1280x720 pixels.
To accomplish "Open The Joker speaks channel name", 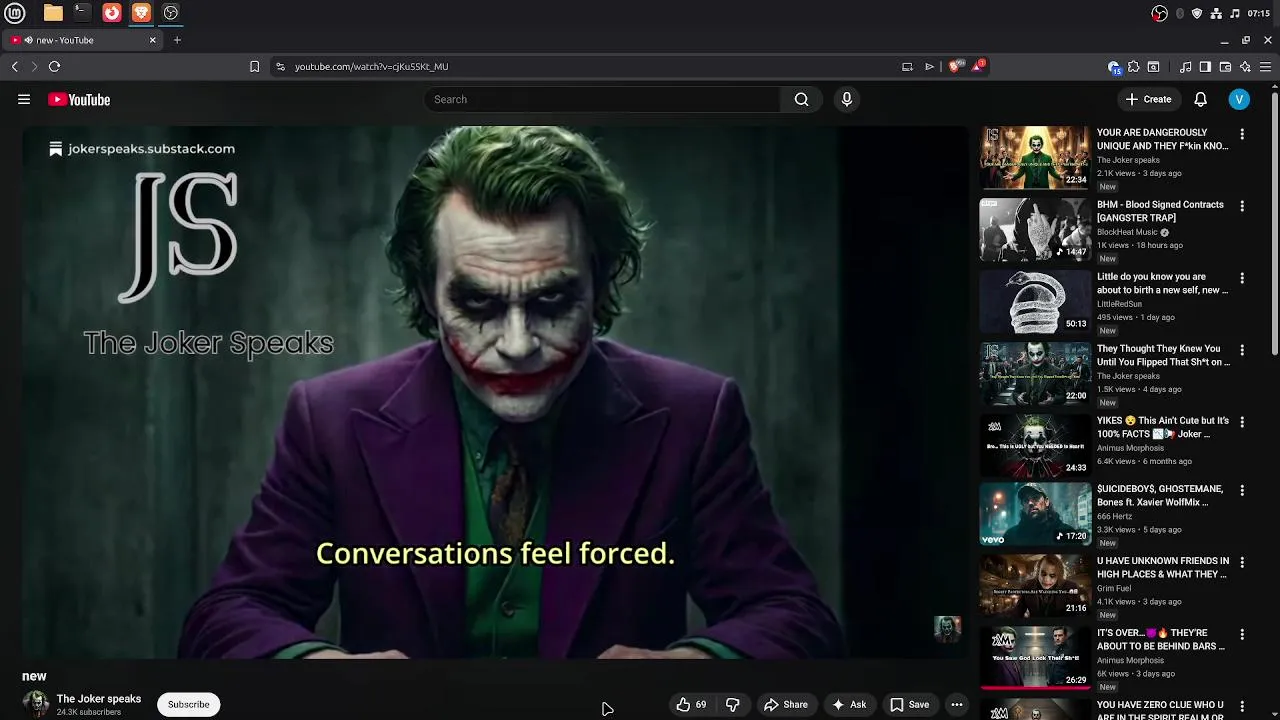I will click(99, 699).
